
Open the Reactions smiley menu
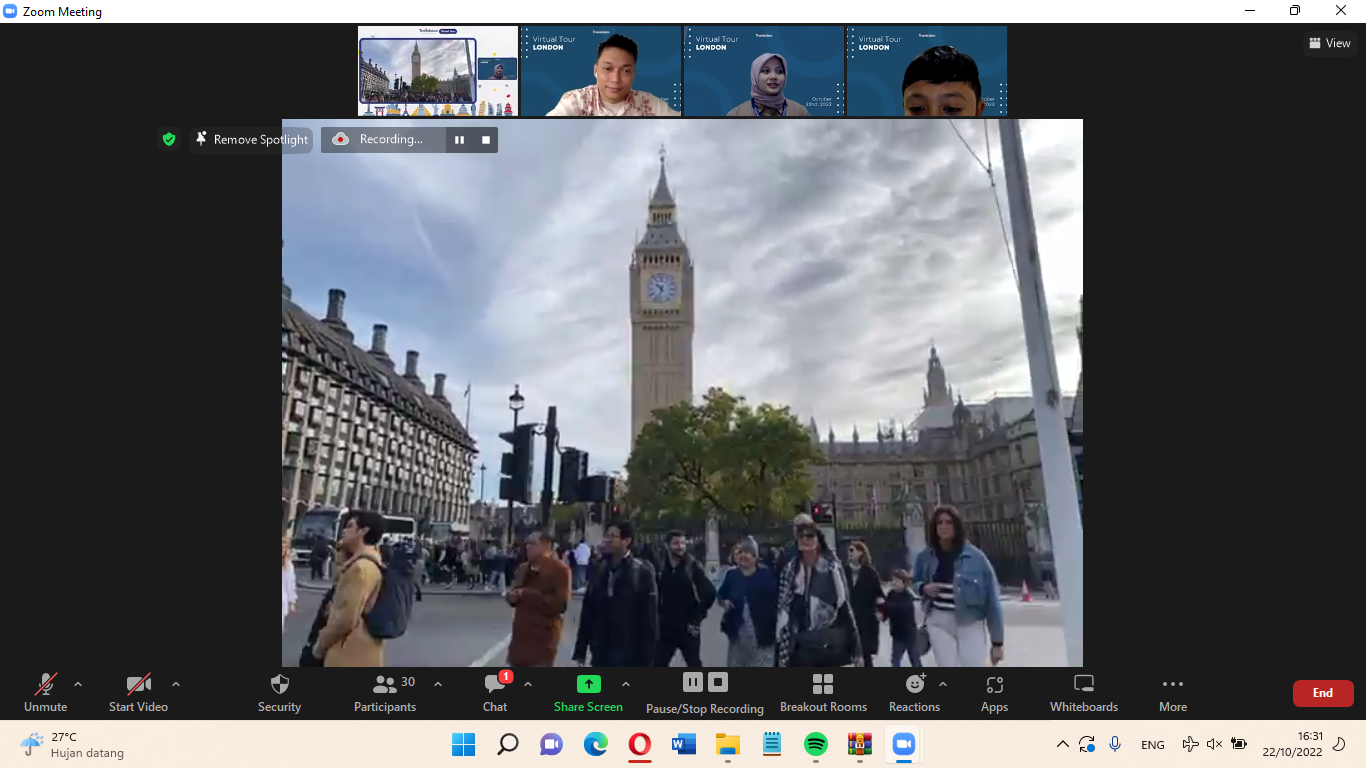[x=914, y=693]
